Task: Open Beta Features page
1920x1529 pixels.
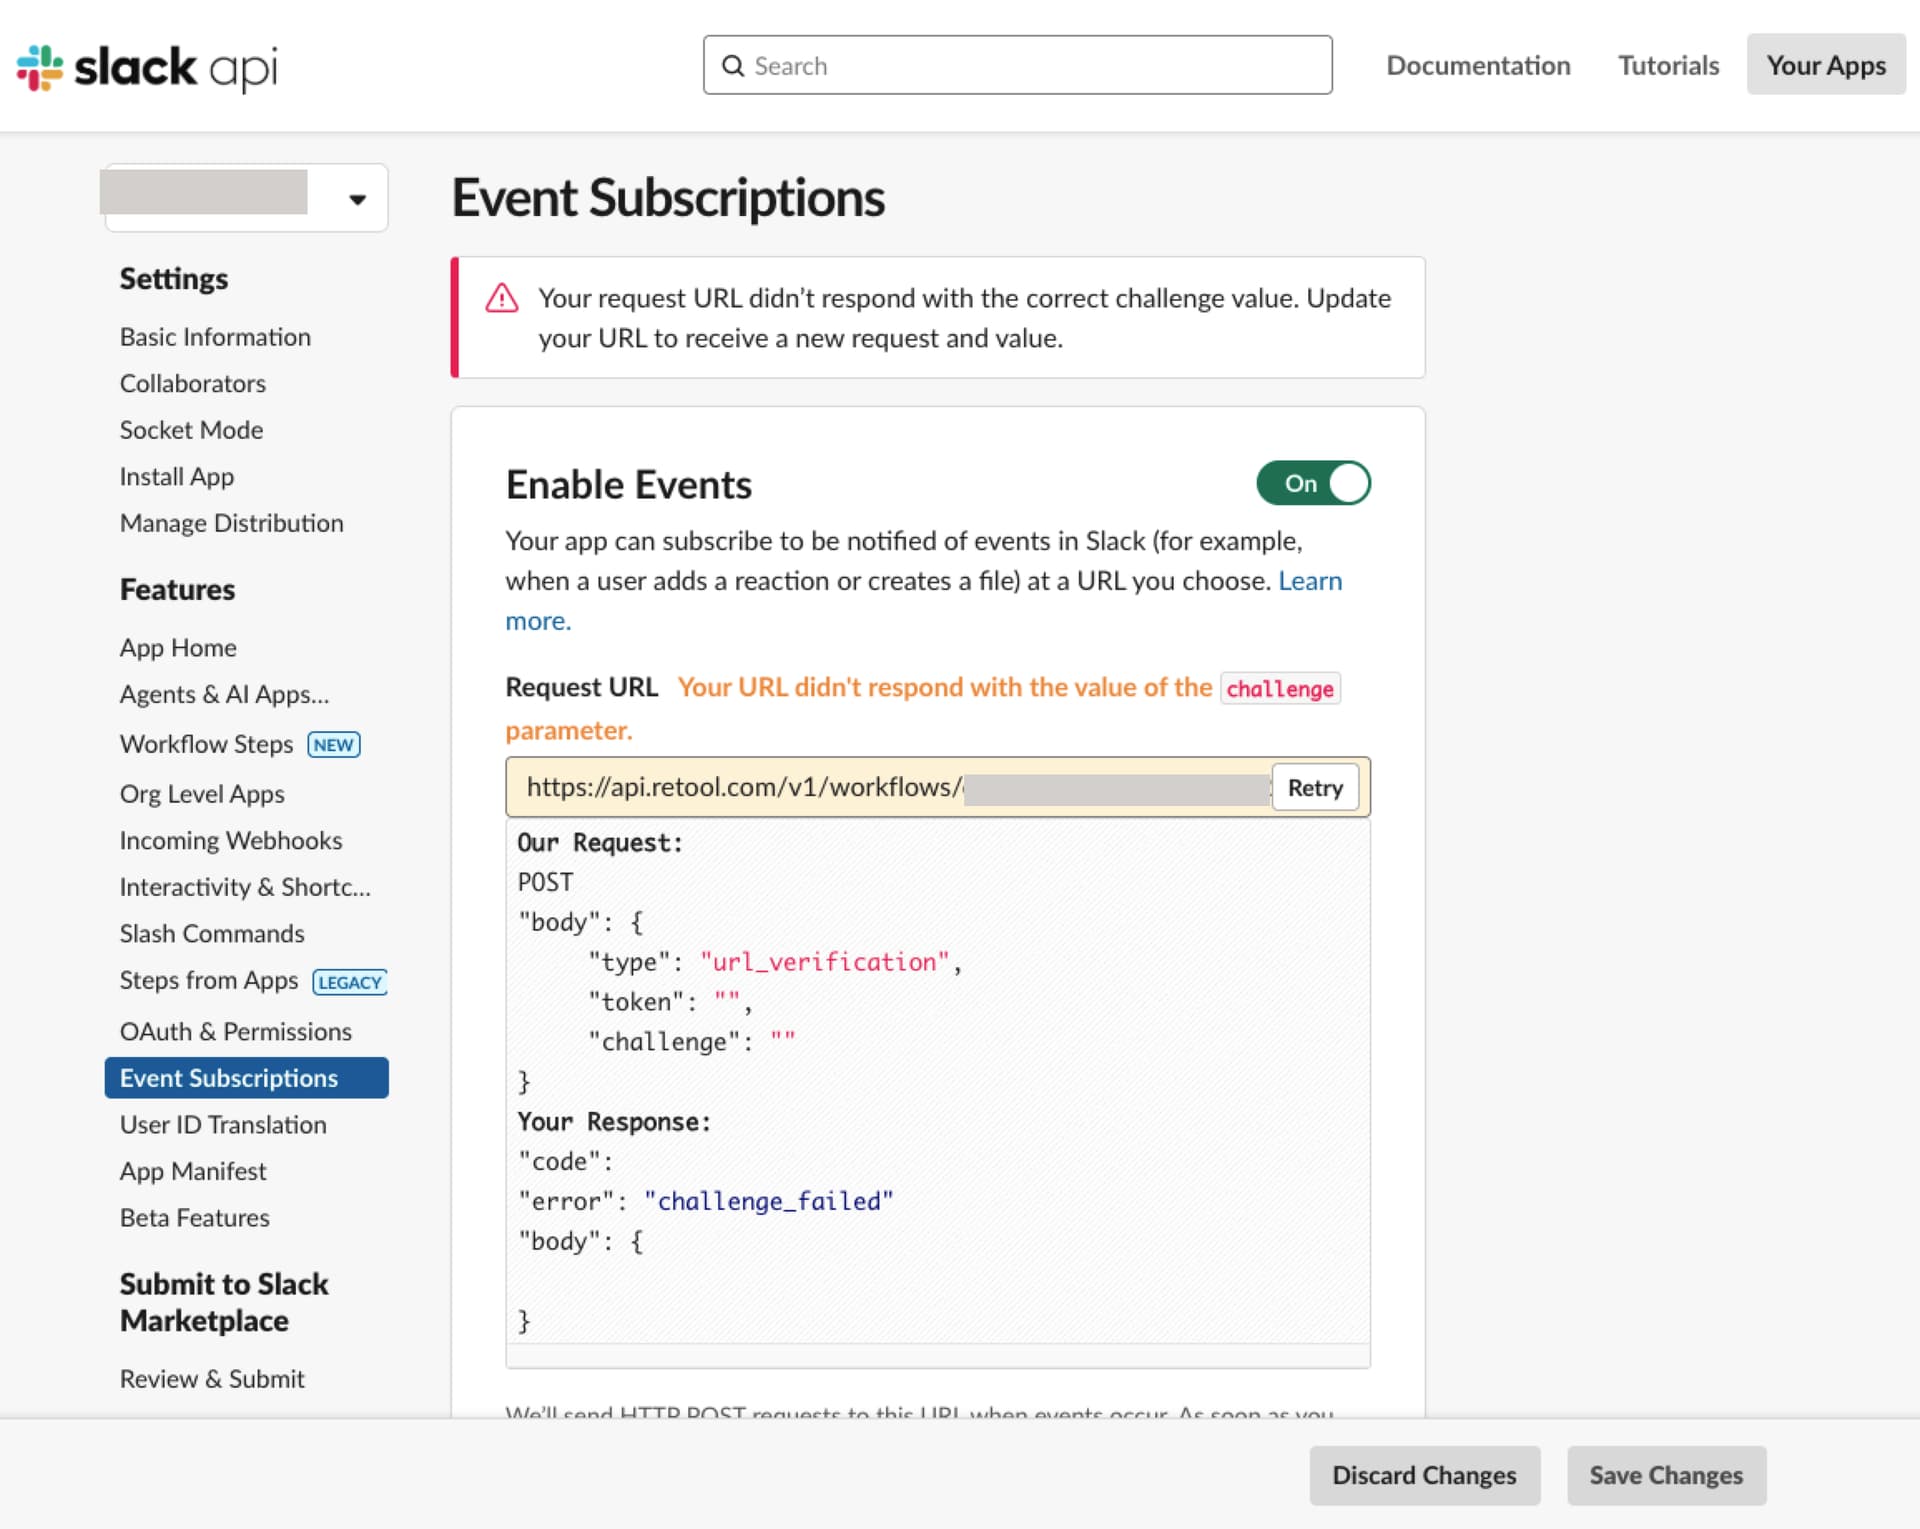Action: 195,1218
